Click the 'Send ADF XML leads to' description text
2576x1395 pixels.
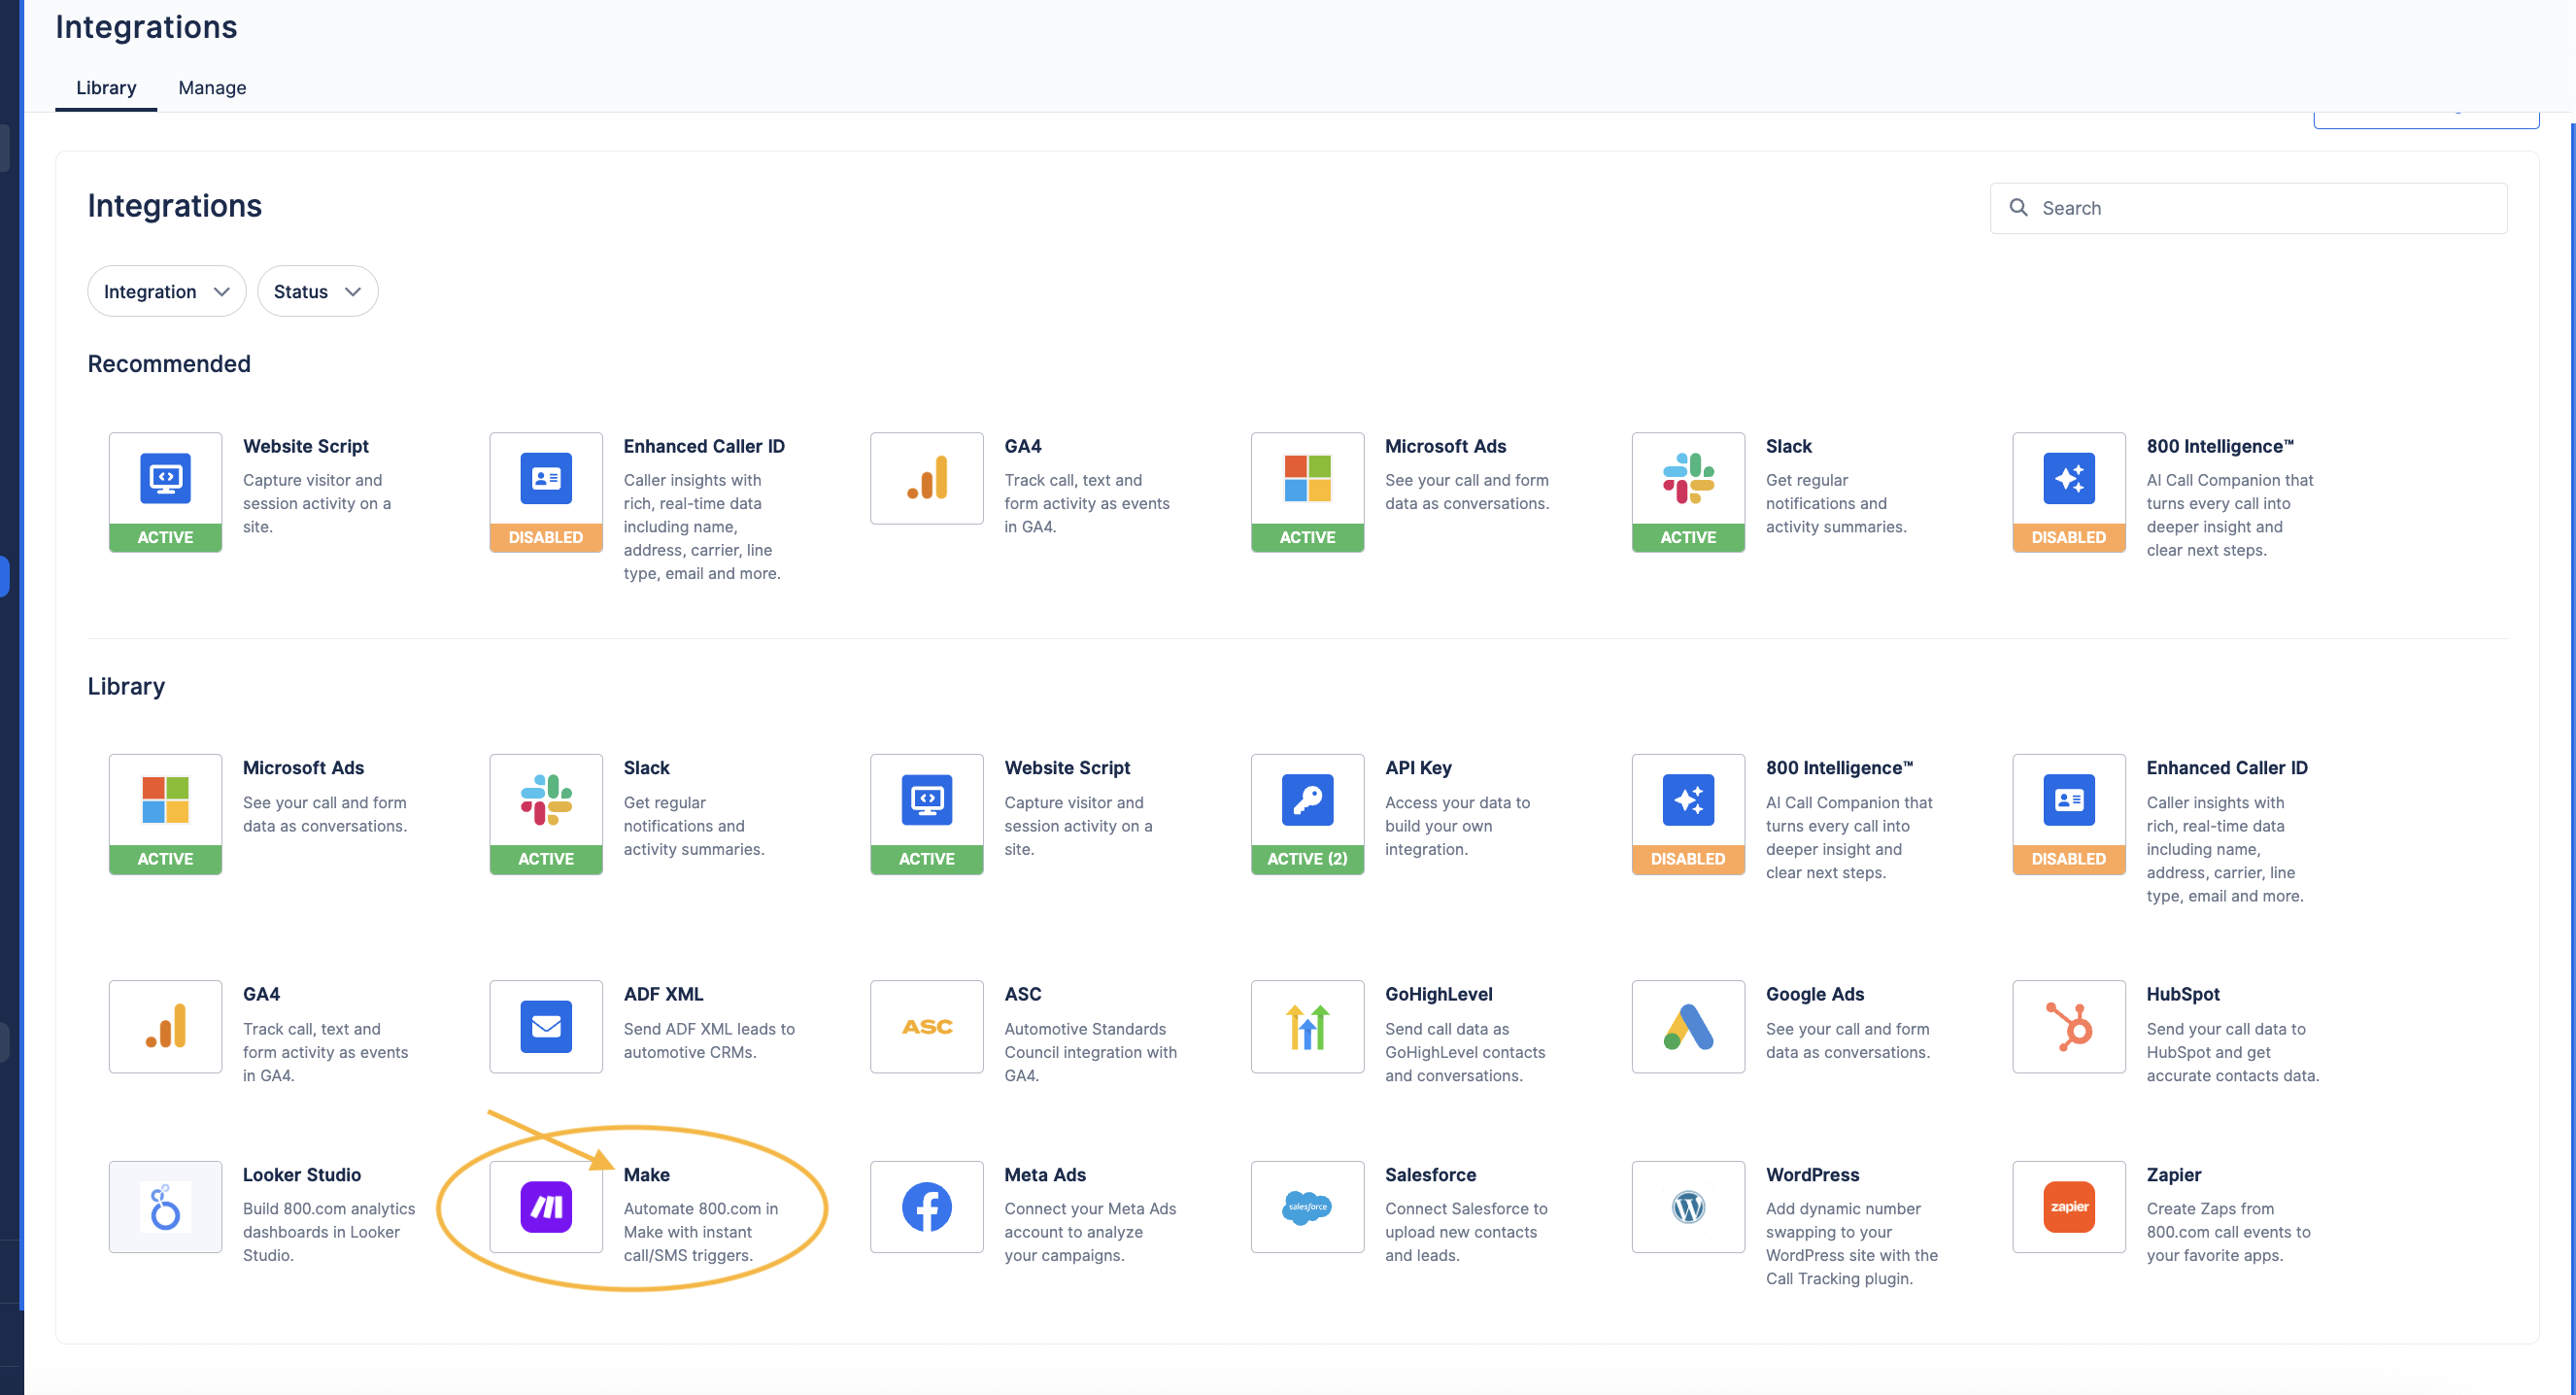[x=709, y=1029]
